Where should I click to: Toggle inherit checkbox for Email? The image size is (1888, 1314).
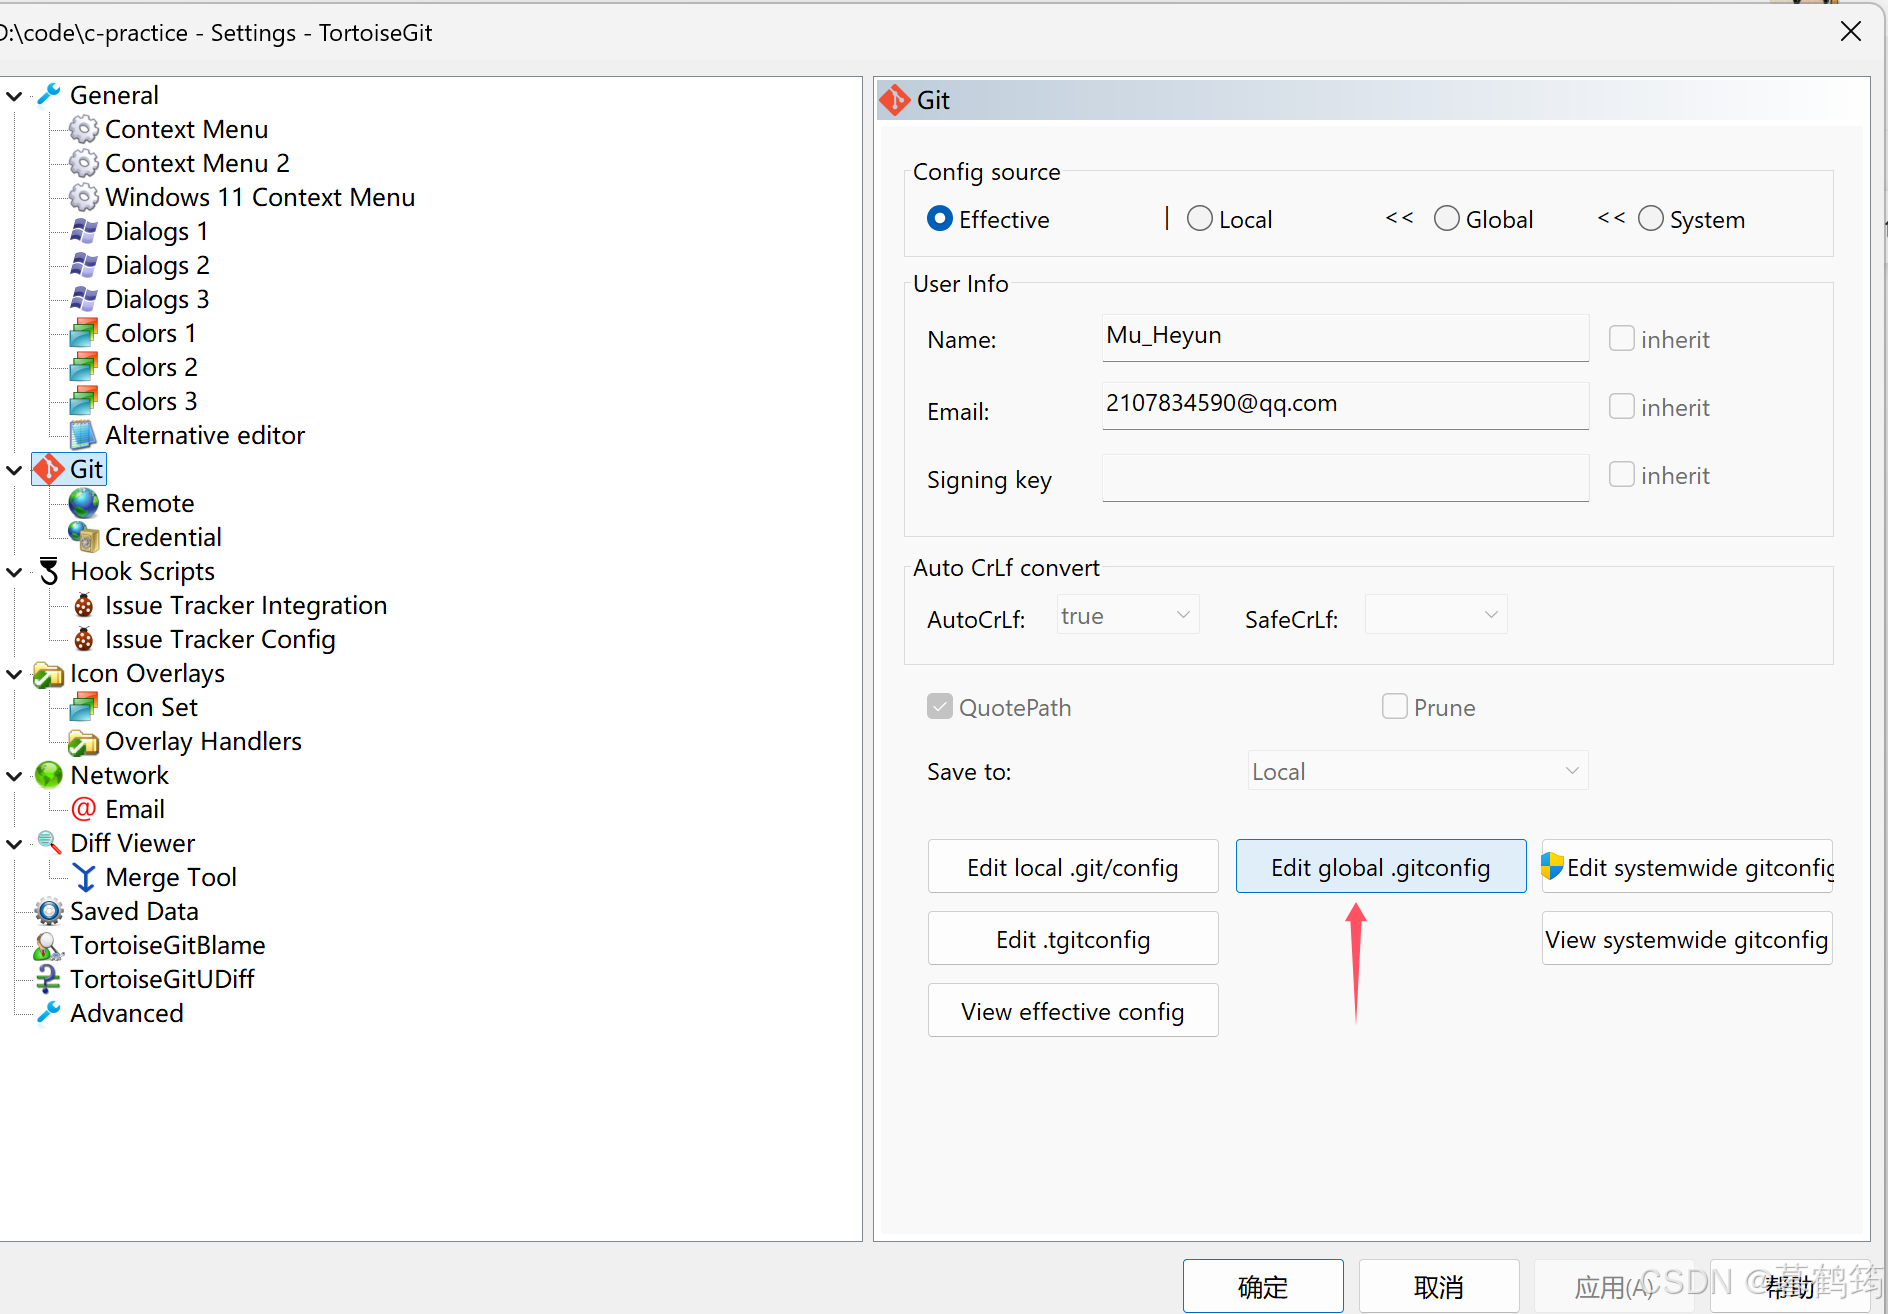1622,407
